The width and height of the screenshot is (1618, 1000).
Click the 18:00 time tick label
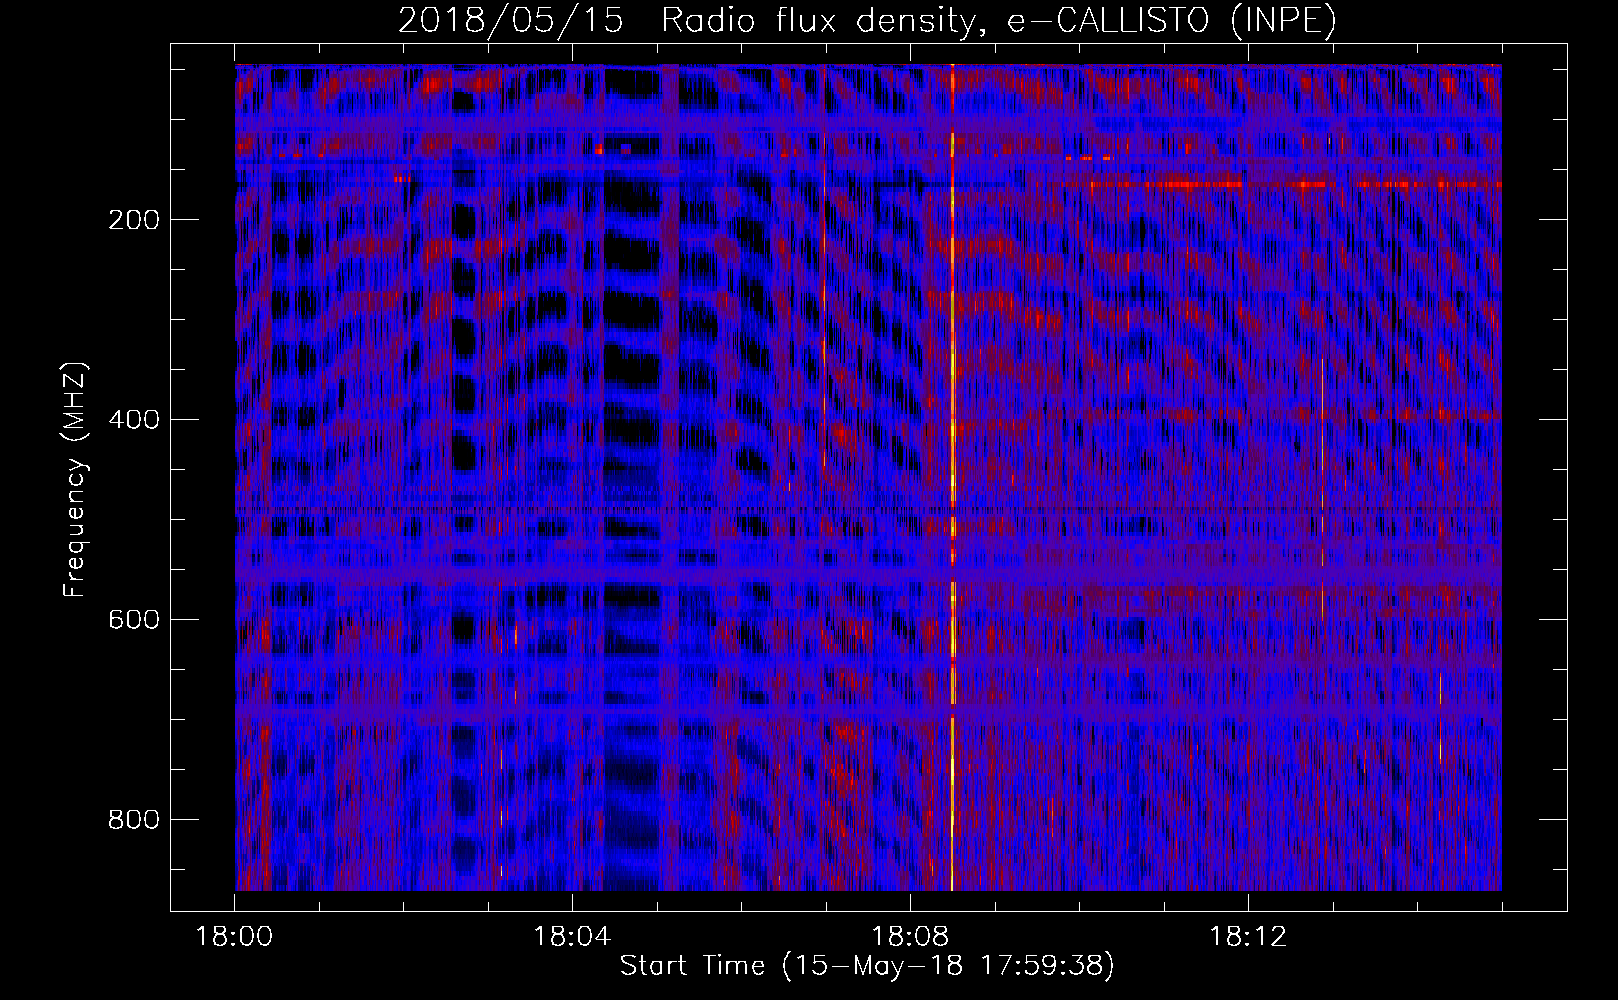coord(234,937)
